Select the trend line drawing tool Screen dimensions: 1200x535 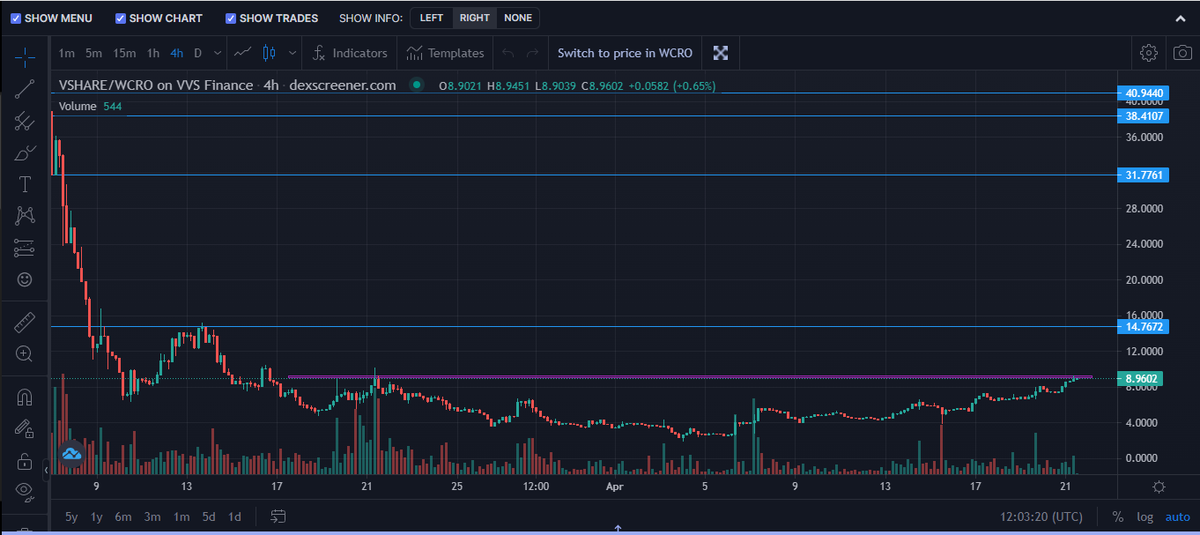click(25, 89)
